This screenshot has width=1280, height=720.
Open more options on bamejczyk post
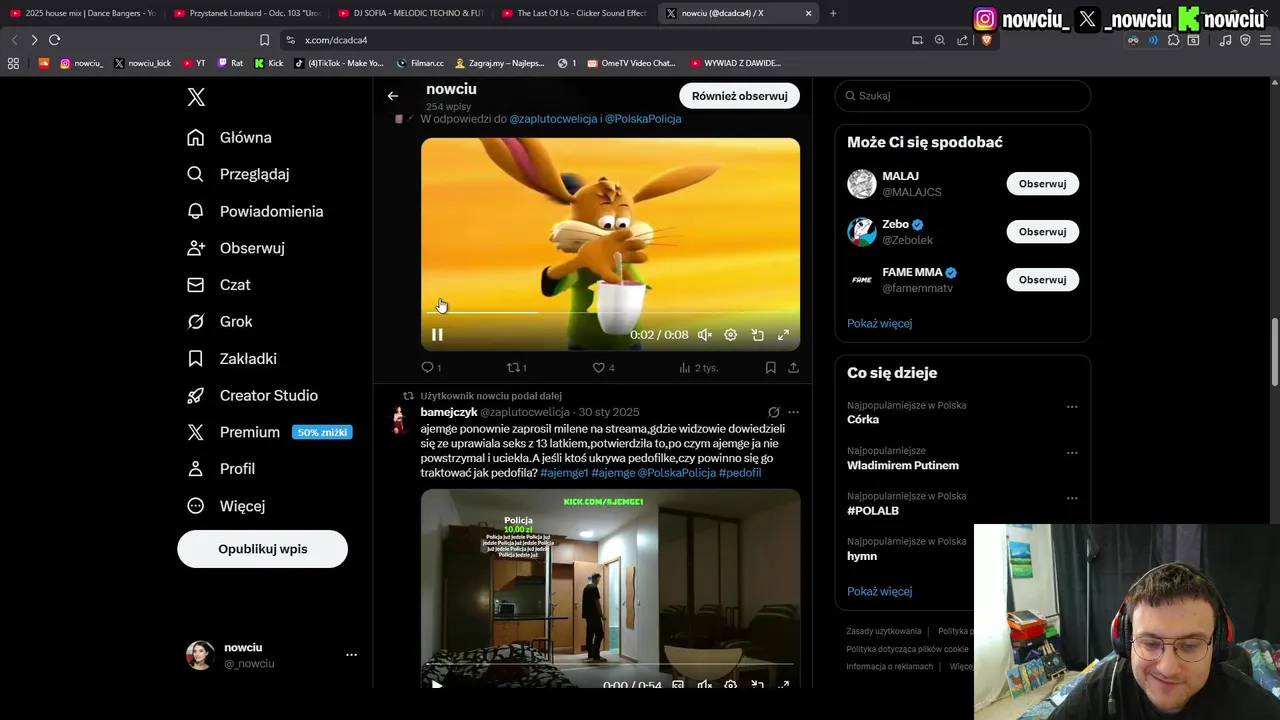[x=793, y=412]
